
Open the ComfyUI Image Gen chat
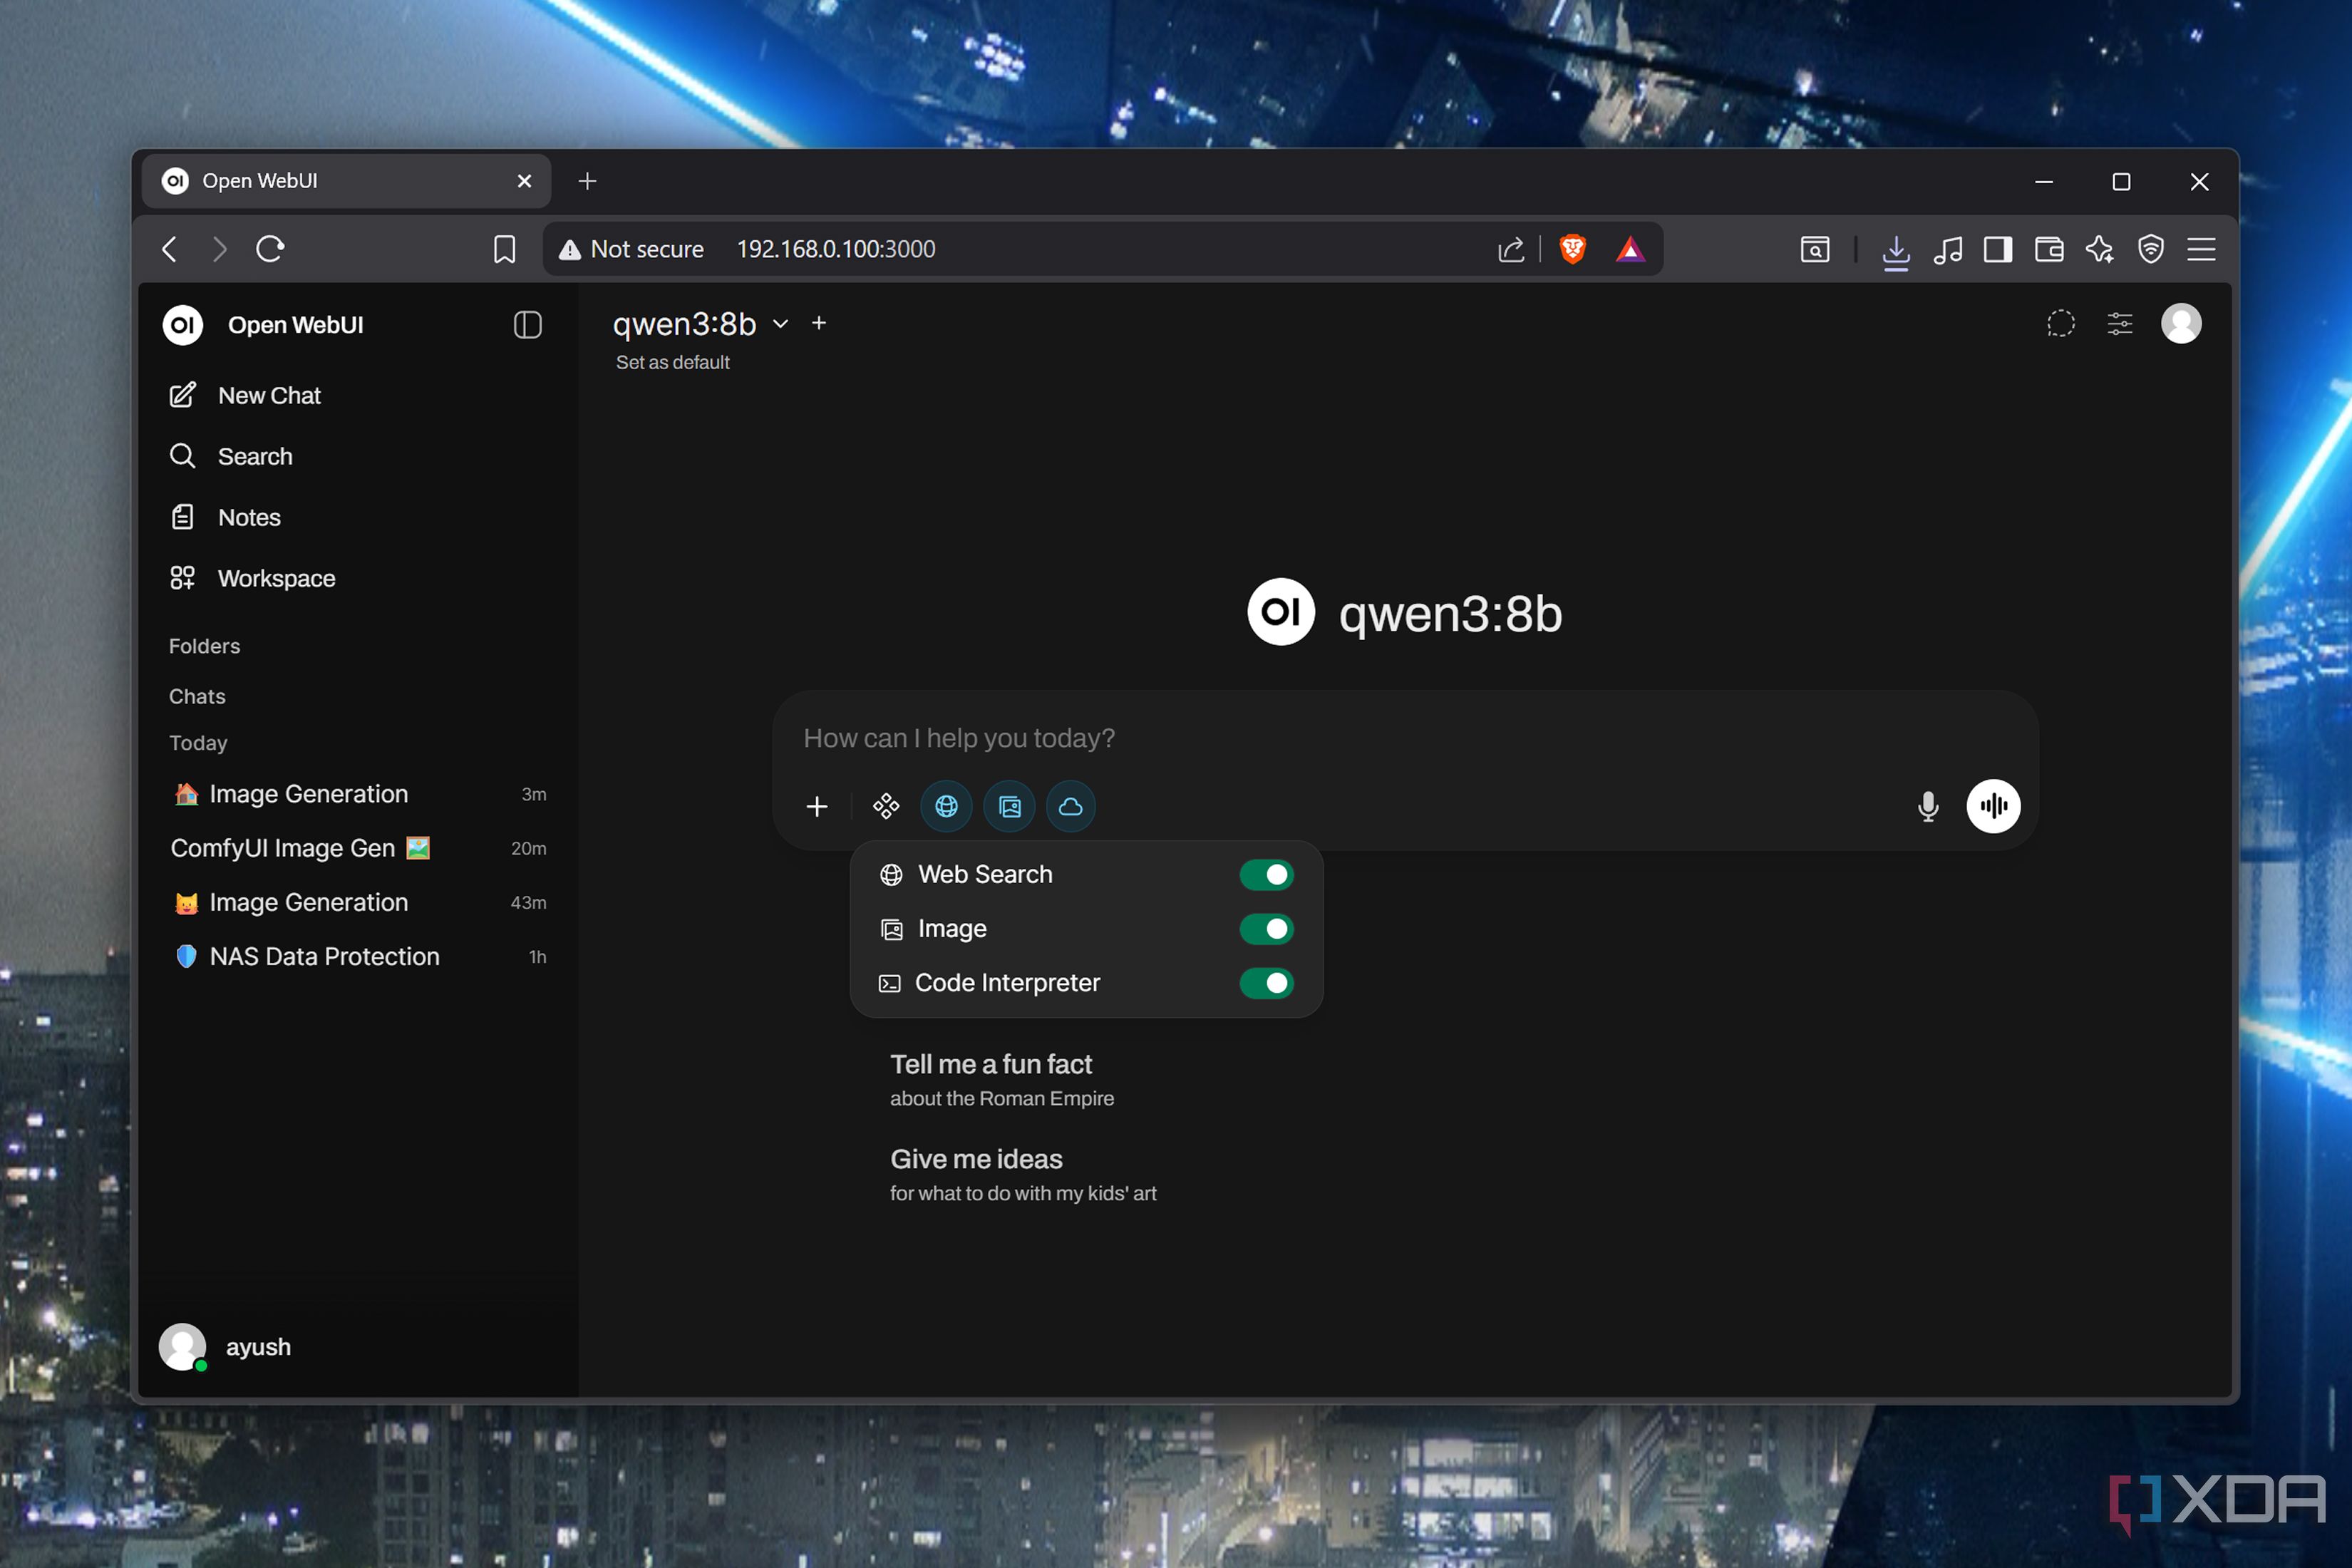[x=357, y=848]
